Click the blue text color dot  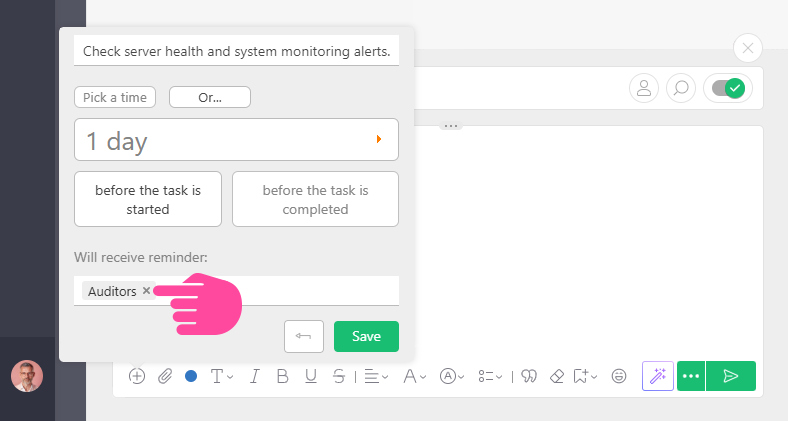(x=191, y=376)
